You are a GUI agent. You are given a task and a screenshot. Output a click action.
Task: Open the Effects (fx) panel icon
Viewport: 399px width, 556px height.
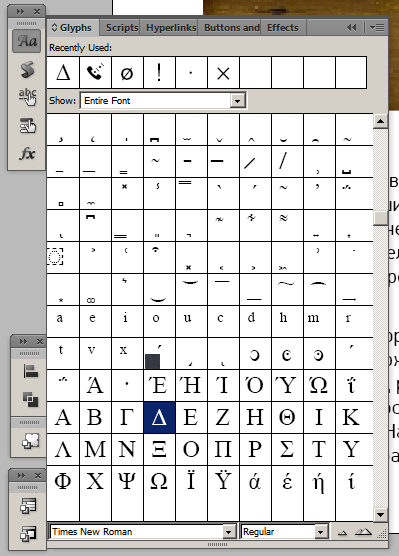pos(27,154)
